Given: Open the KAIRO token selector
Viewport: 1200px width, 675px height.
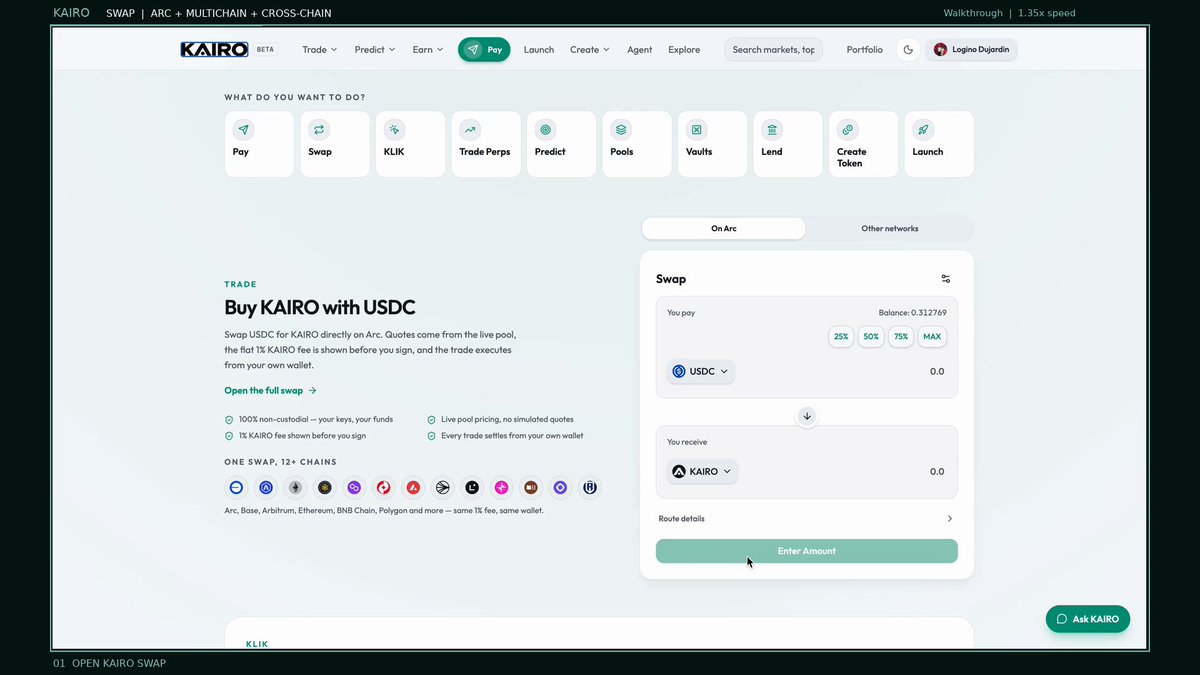Looking at the screenshot, I should 703,471.
